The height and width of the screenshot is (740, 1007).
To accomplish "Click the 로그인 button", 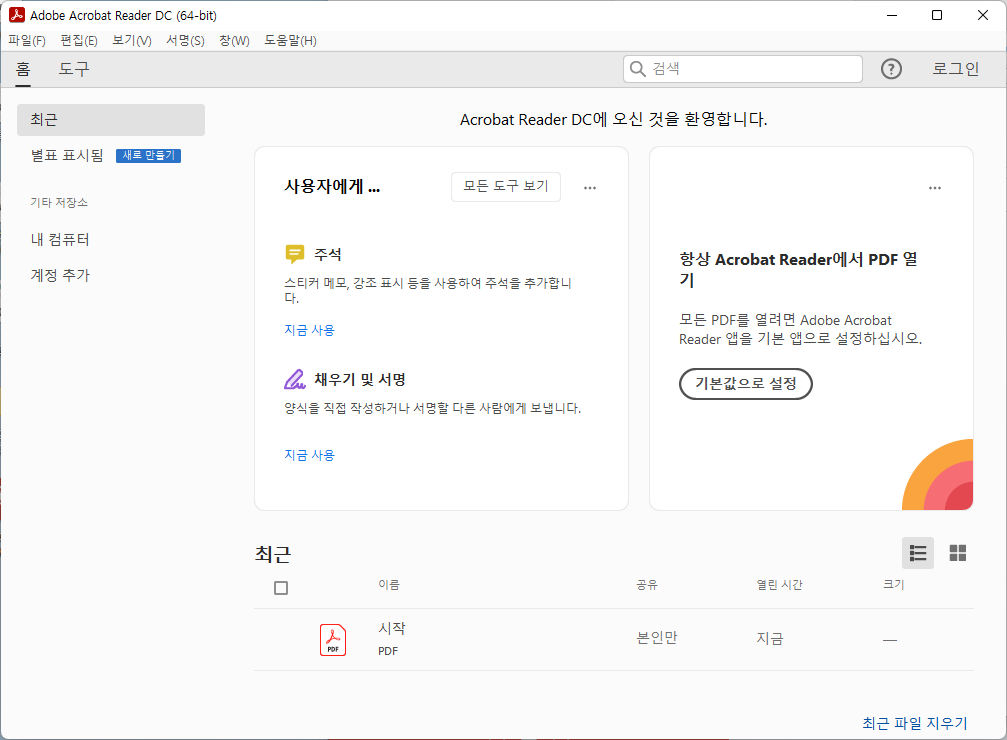I will pyautogui.click(x=956, y=69).
